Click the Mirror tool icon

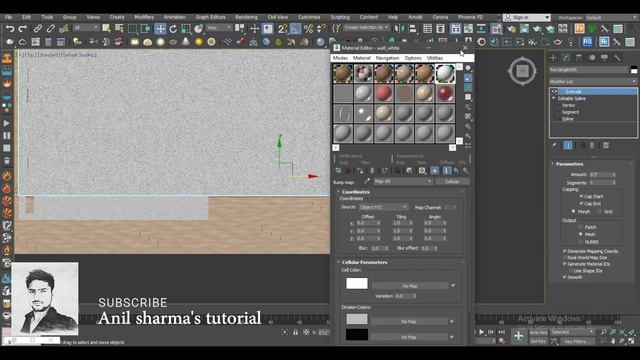click(x=400, y=29)
